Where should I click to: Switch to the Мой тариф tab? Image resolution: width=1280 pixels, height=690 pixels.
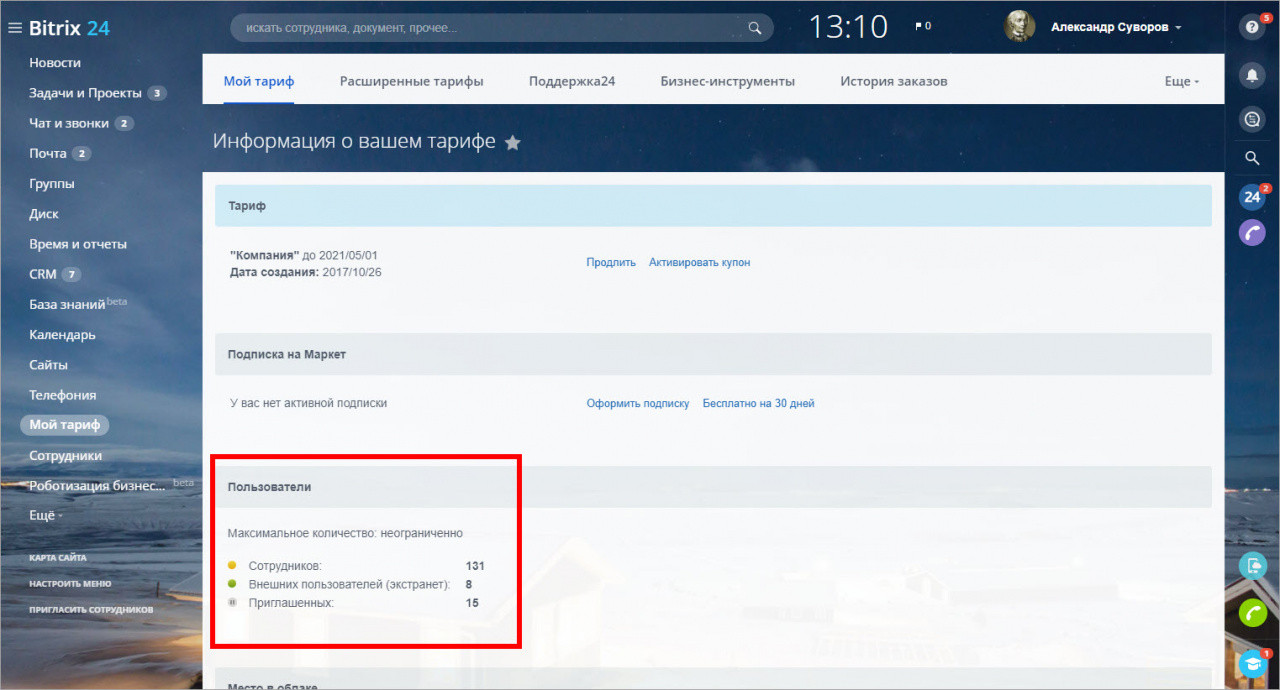[259, 81]
